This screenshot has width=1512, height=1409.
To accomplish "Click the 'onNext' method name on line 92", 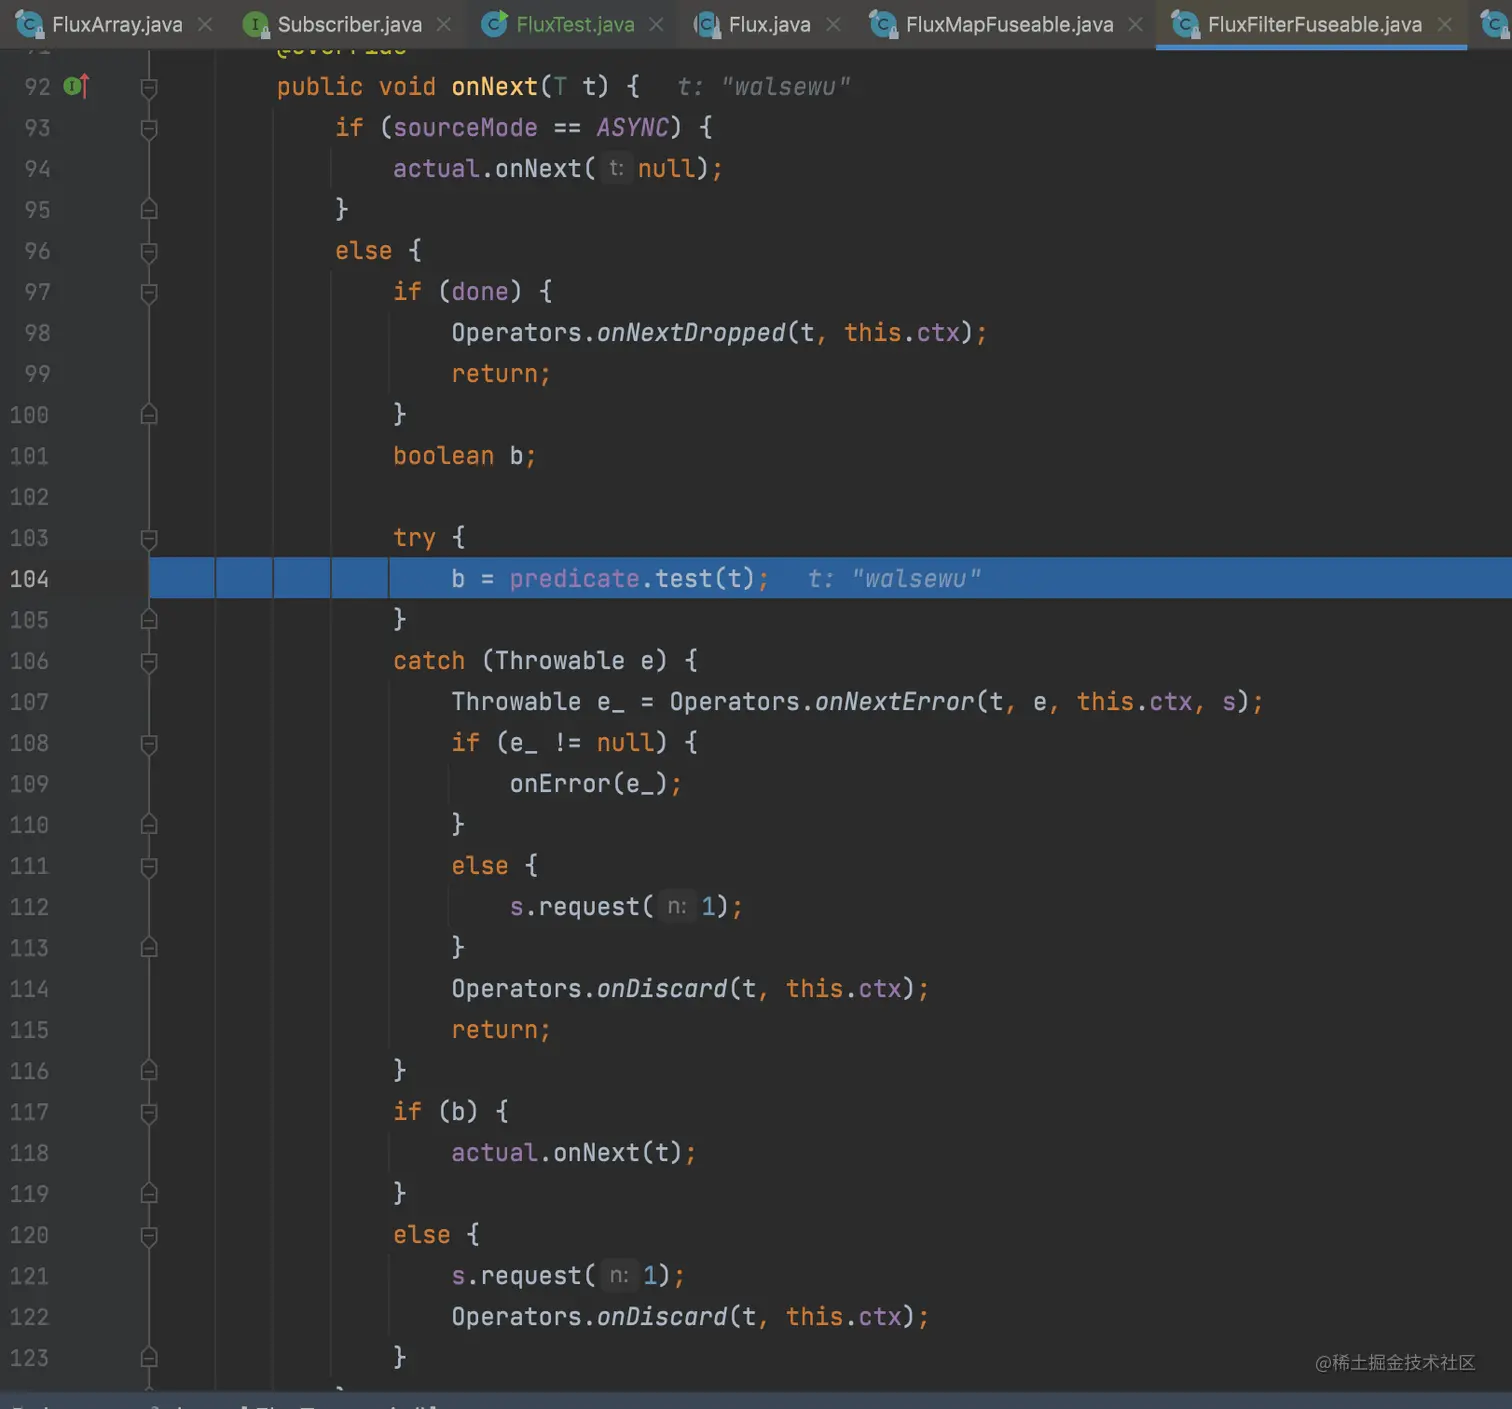I will [x=494, y=87].
